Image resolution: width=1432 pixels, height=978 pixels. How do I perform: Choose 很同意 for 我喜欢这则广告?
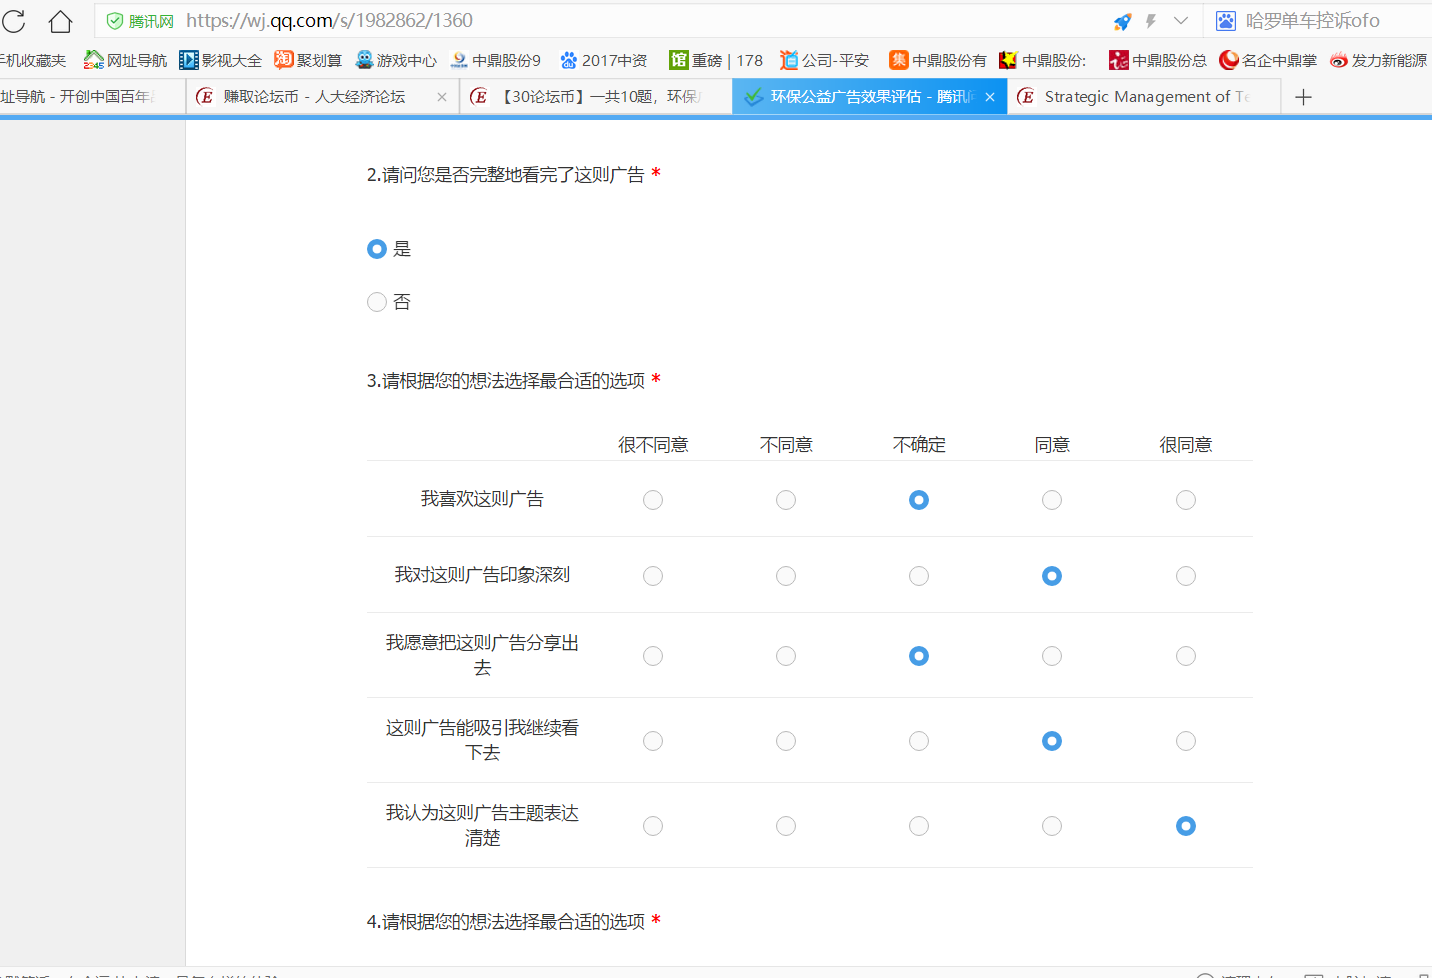(1186, 500)
